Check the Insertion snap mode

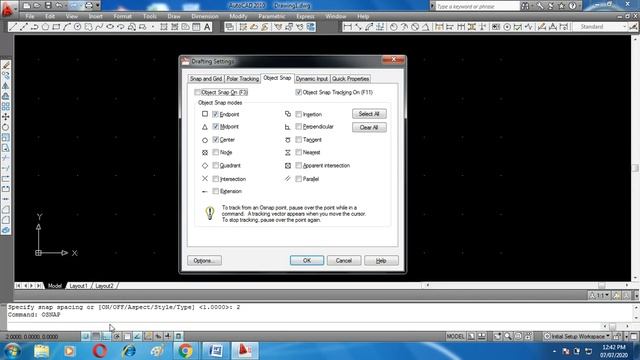click(x=298, y=114)
